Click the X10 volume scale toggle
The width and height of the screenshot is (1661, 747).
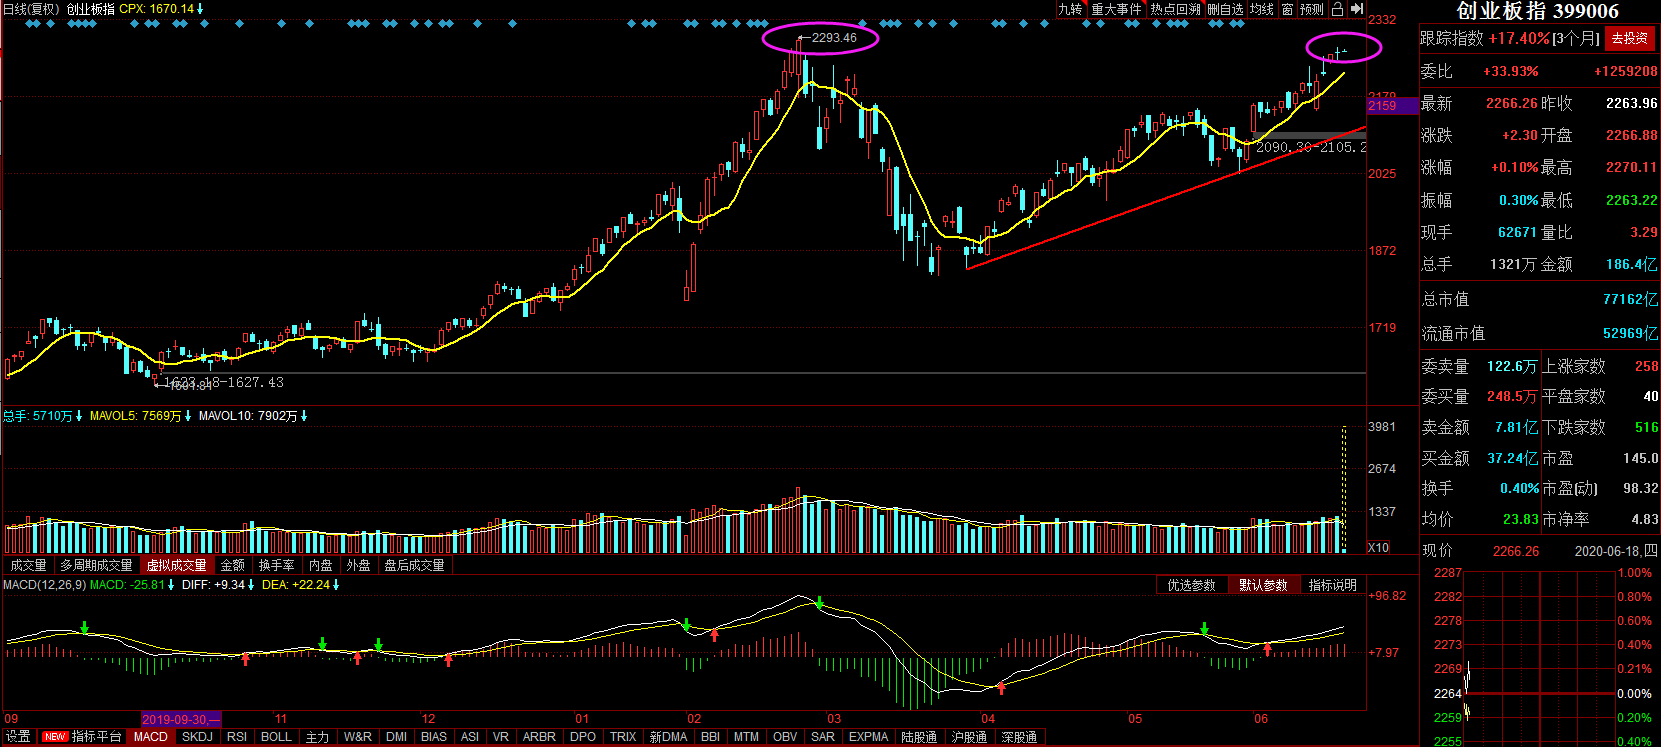point(1379,547)
